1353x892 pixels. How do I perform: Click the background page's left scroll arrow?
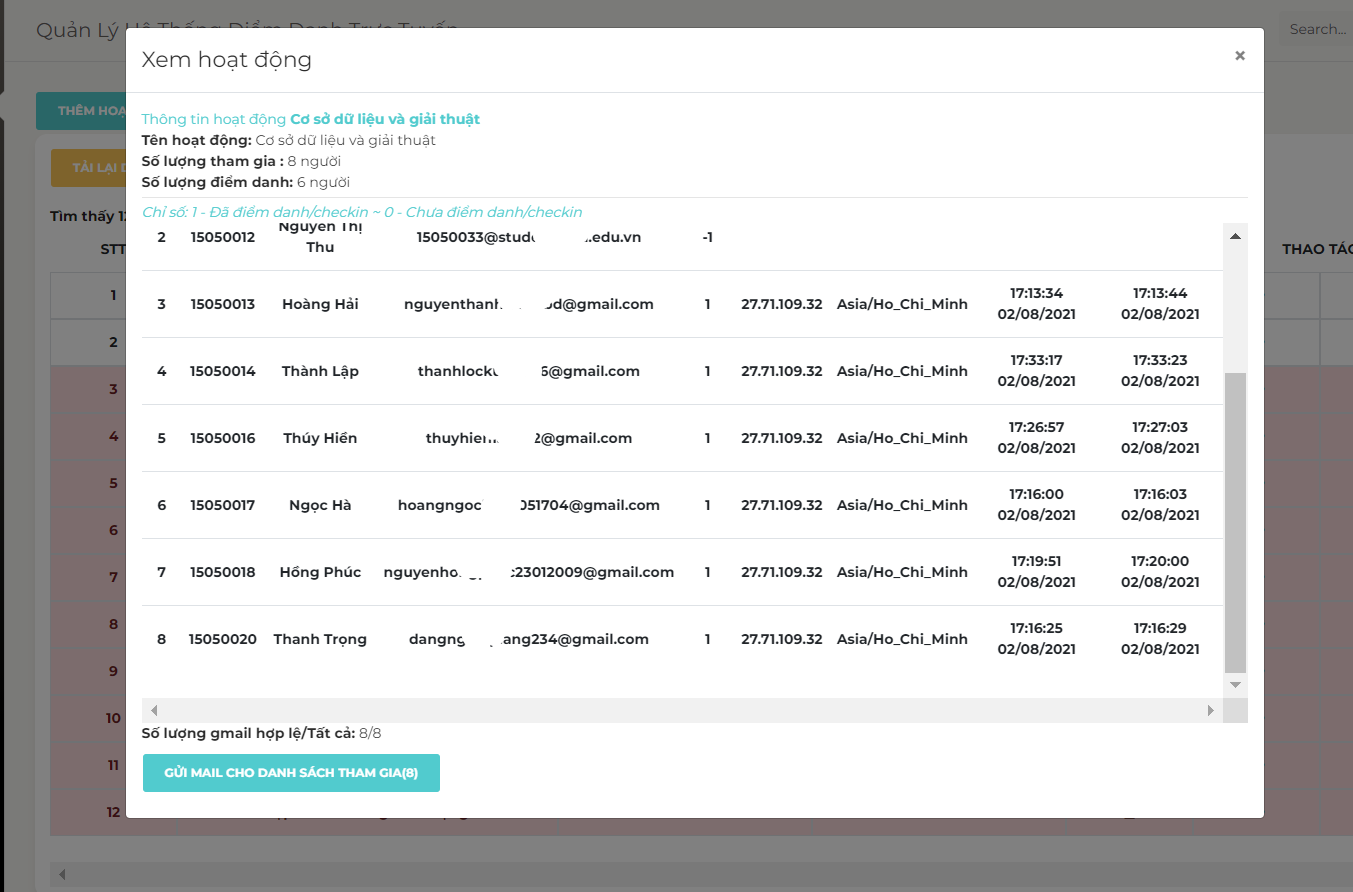[x=62, y=875]
